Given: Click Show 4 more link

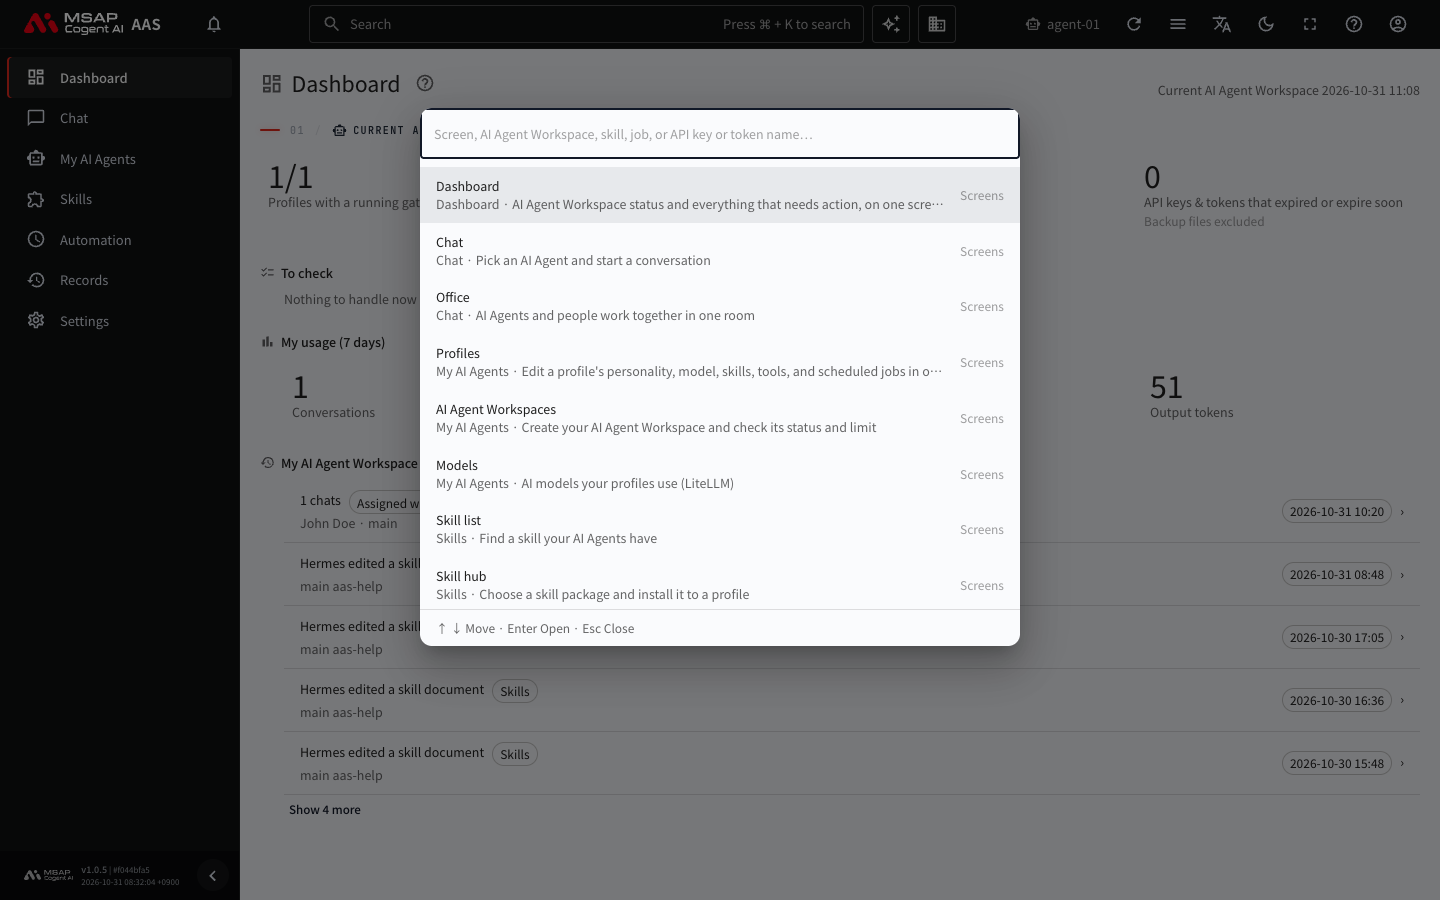Looking at the screenshot, I should point(325,810).
